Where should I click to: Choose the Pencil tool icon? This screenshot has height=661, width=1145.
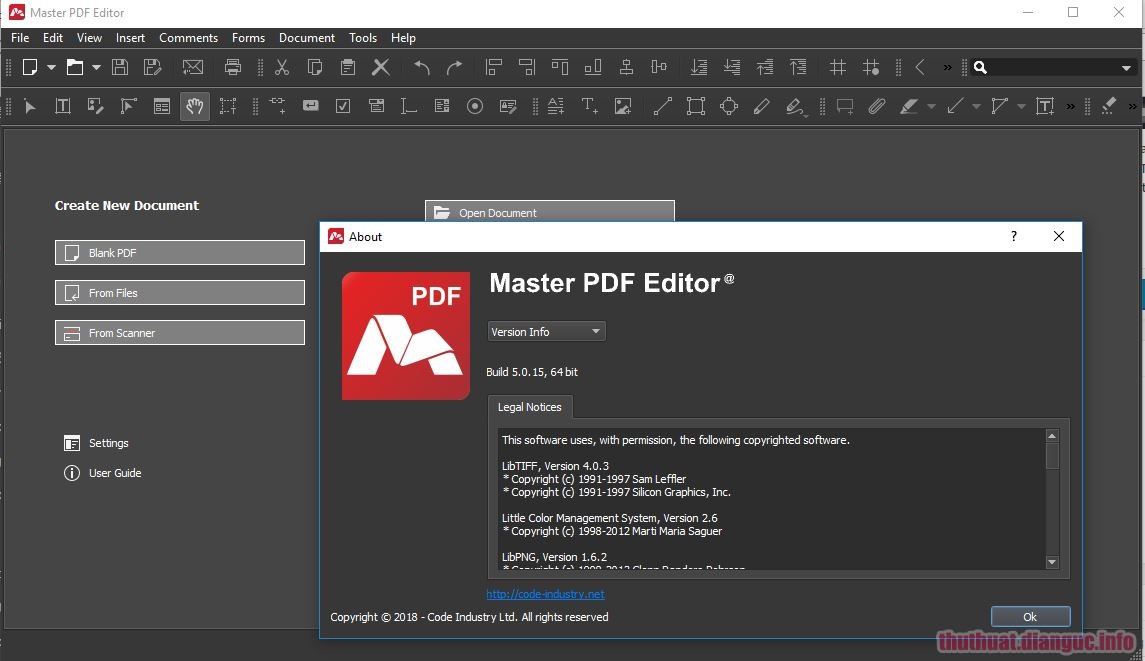(x=762, y=107)
